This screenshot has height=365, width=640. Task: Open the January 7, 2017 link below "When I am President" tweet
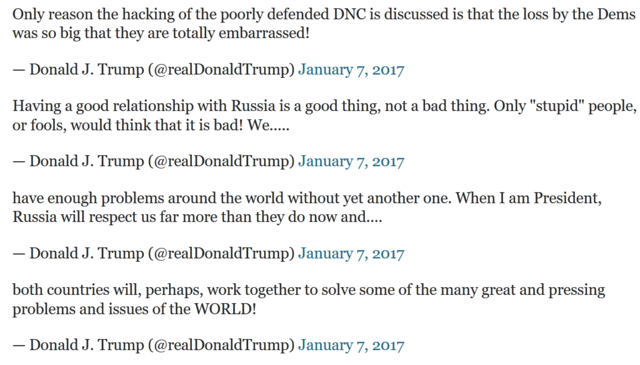pyautogui.click(x=351, y=254)
